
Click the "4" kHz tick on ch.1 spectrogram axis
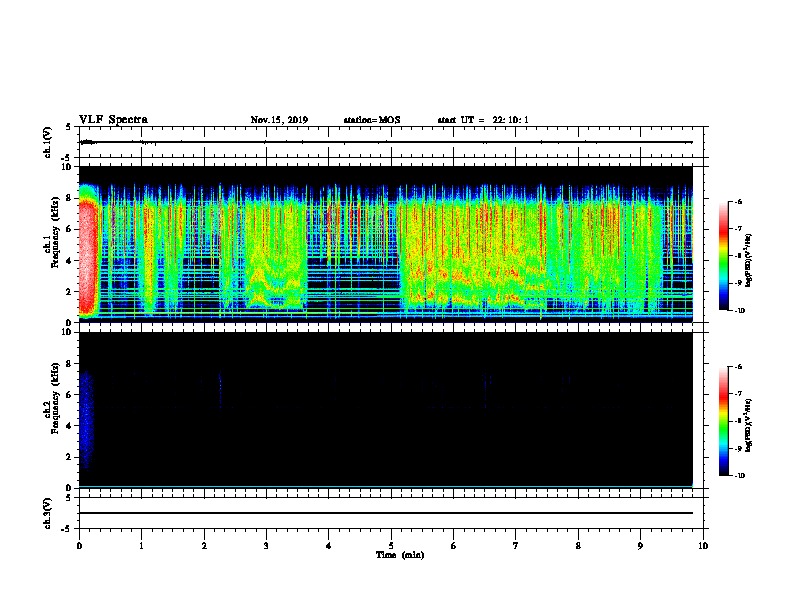click(70, 261)
